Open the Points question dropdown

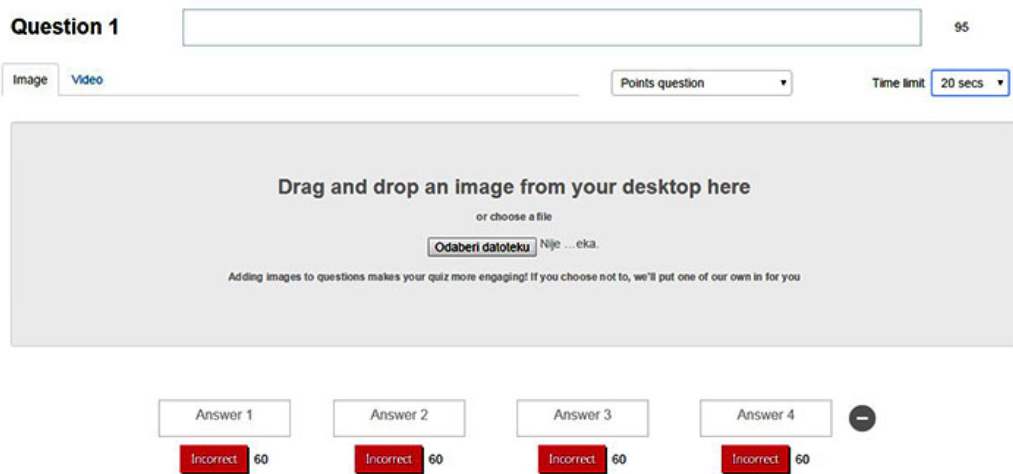click(701, 83)
